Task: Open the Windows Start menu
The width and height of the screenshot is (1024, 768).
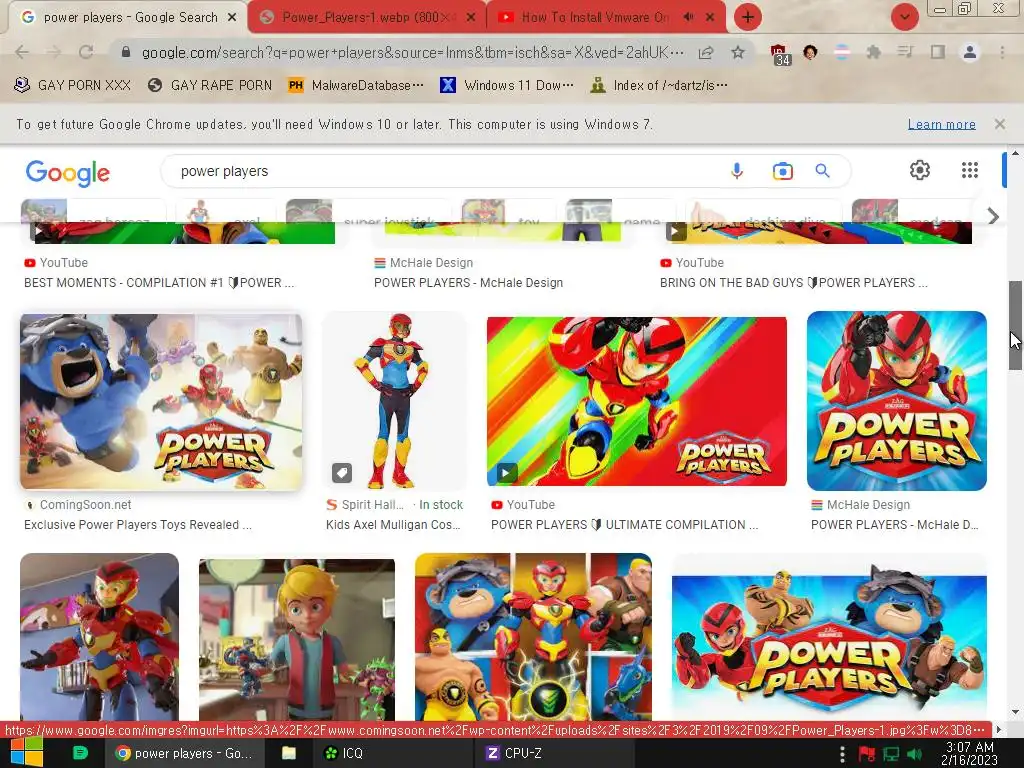Action: [x=26, y=752]
